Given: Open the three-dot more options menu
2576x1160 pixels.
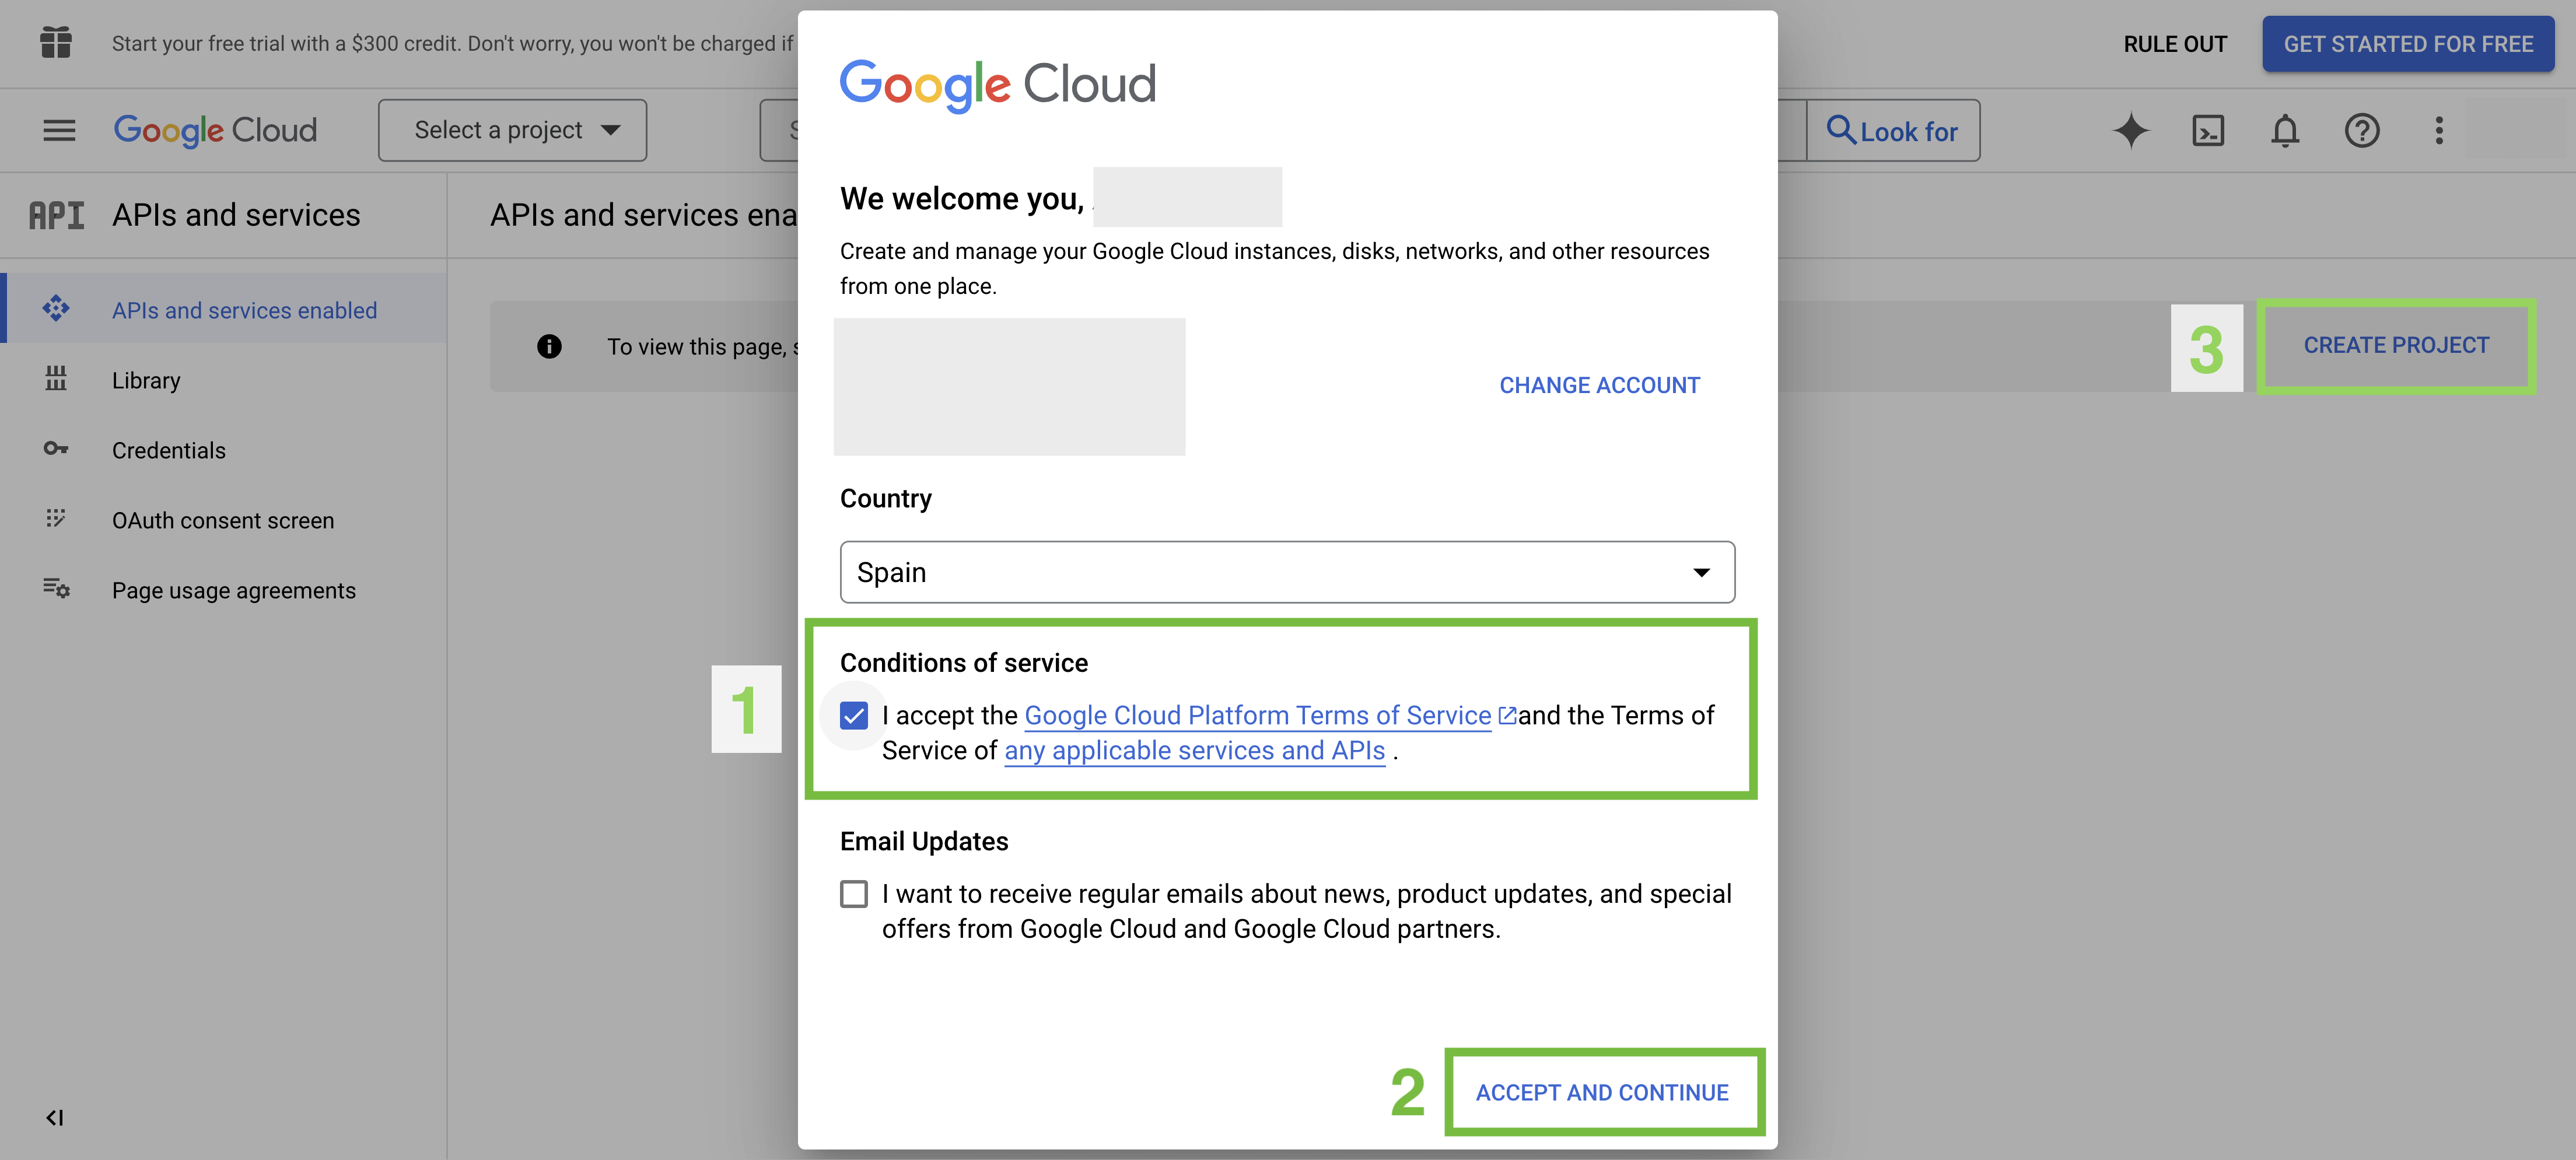Looking at the screenshot, I should coord(2439,130).
